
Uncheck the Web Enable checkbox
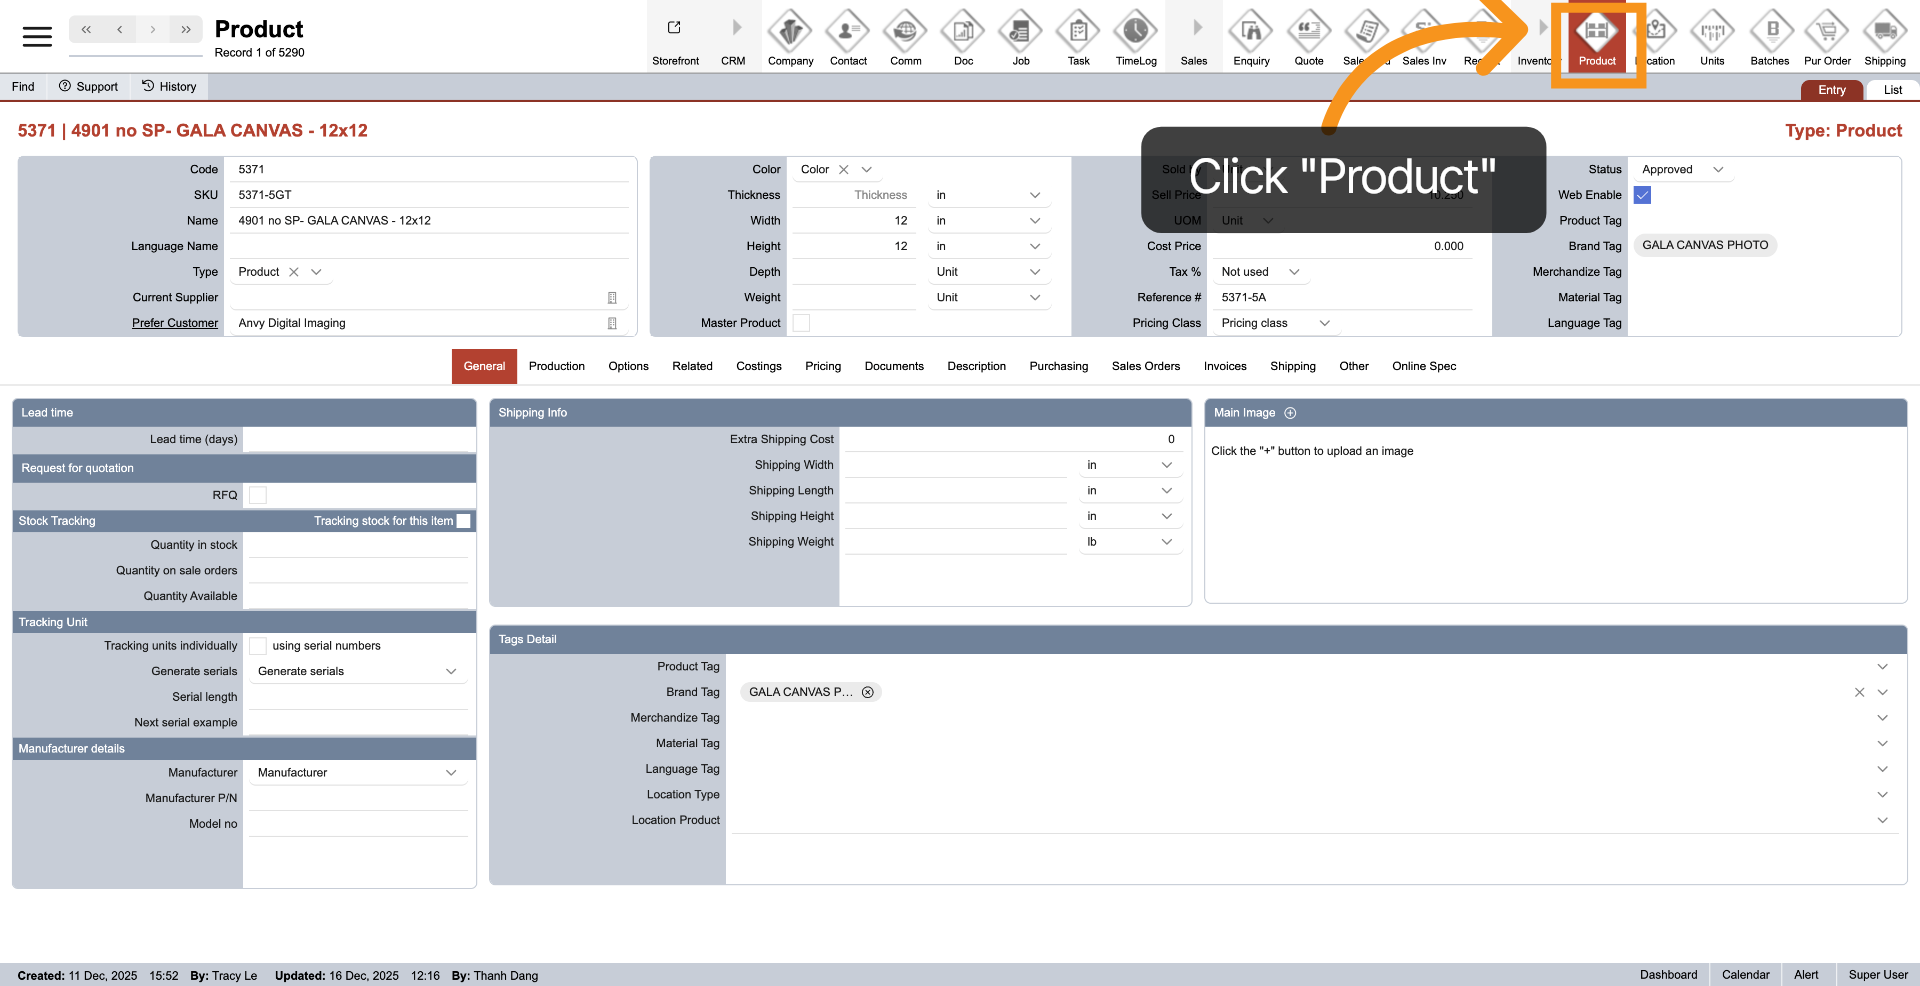[x=1642, y=195]
